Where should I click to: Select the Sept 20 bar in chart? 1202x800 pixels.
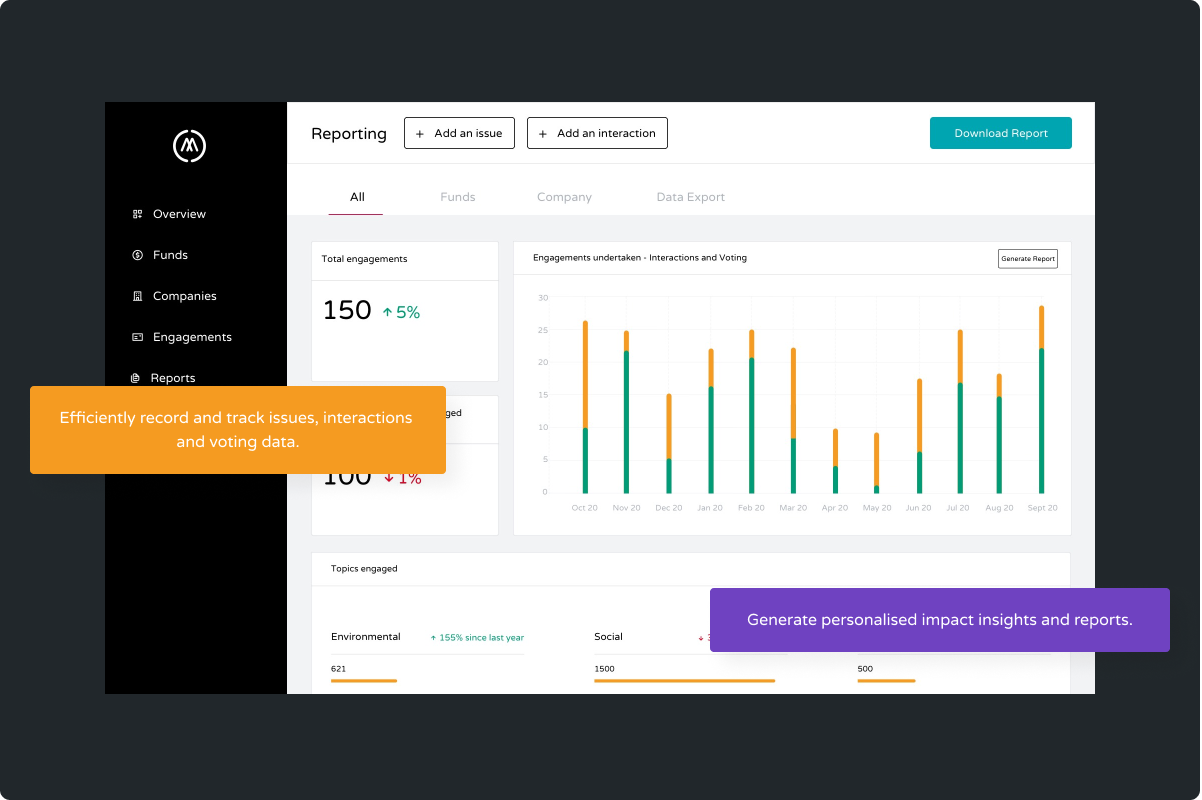1041,399
